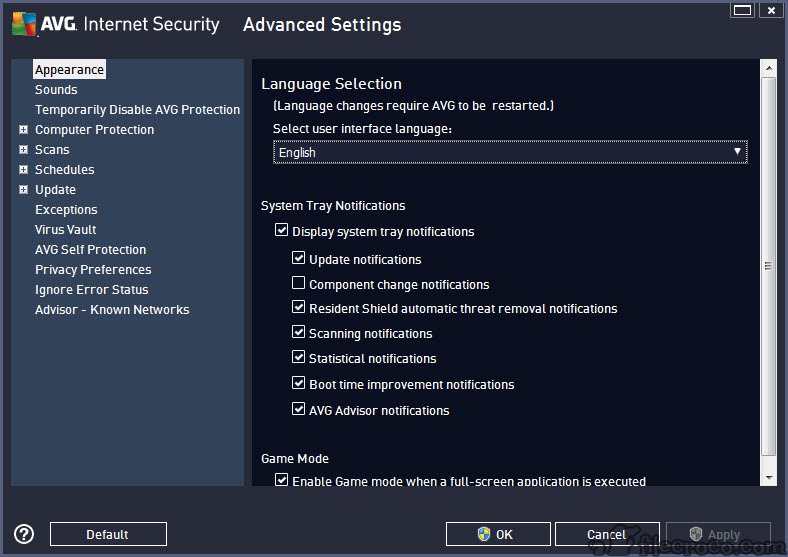Expand the Update tree node
Viewport: 788px width, 557px height.
(23, 190)
